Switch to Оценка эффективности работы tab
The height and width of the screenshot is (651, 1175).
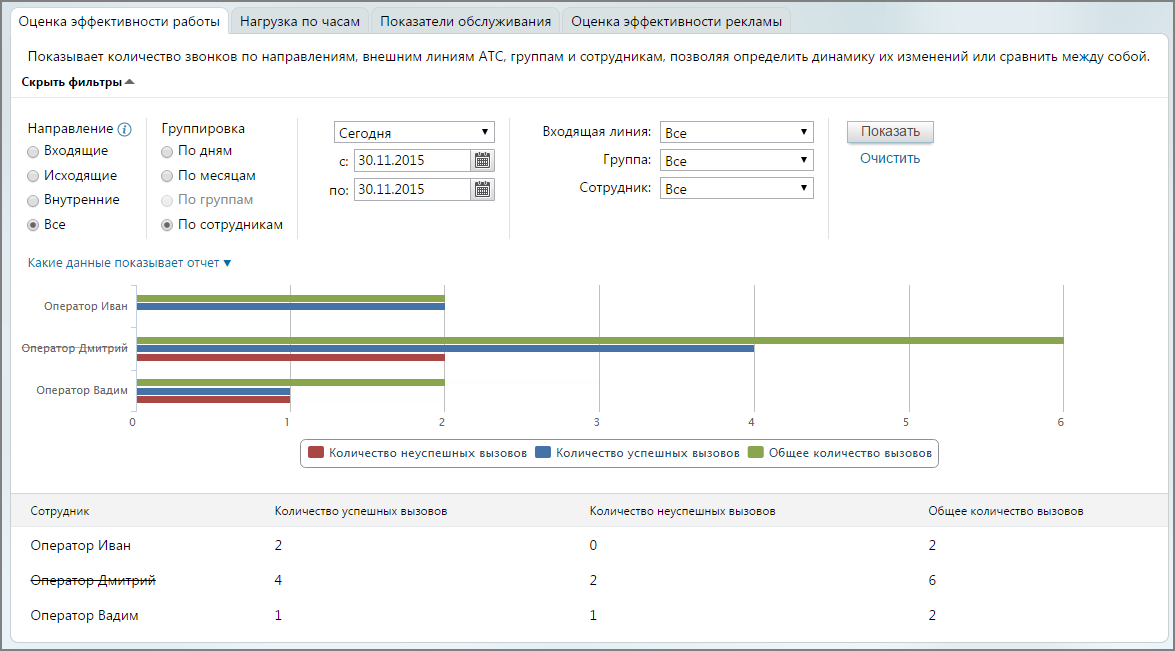(119, 22)
